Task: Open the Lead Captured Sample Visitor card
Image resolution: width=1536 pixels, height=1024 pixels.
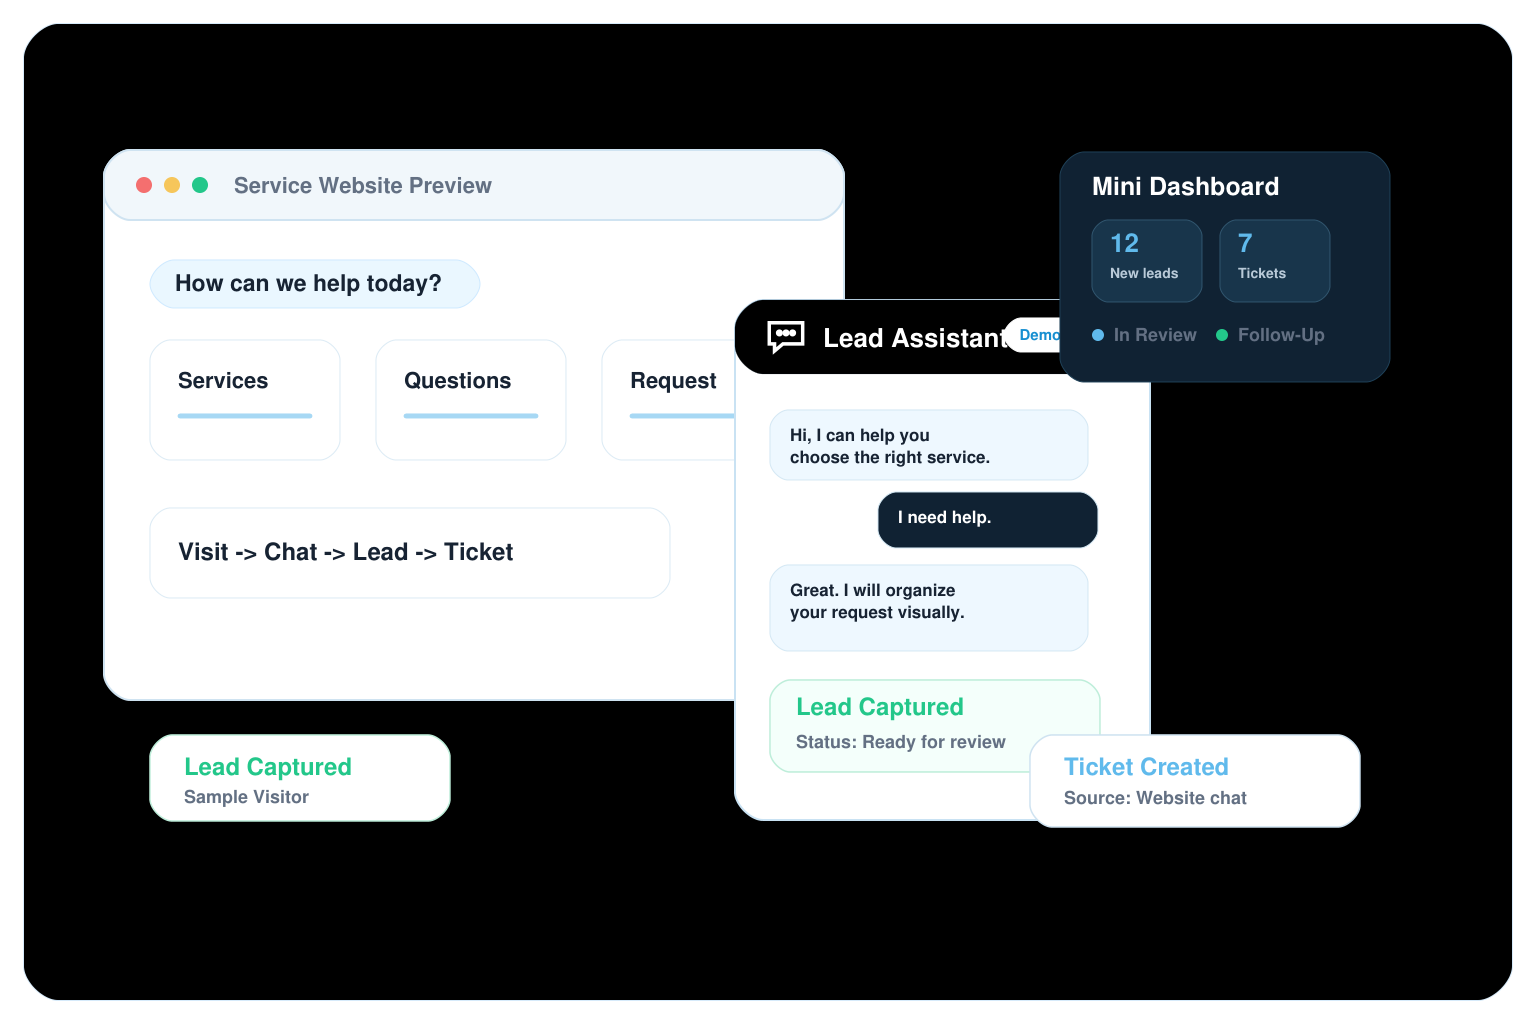Action: tap(300, 778)
